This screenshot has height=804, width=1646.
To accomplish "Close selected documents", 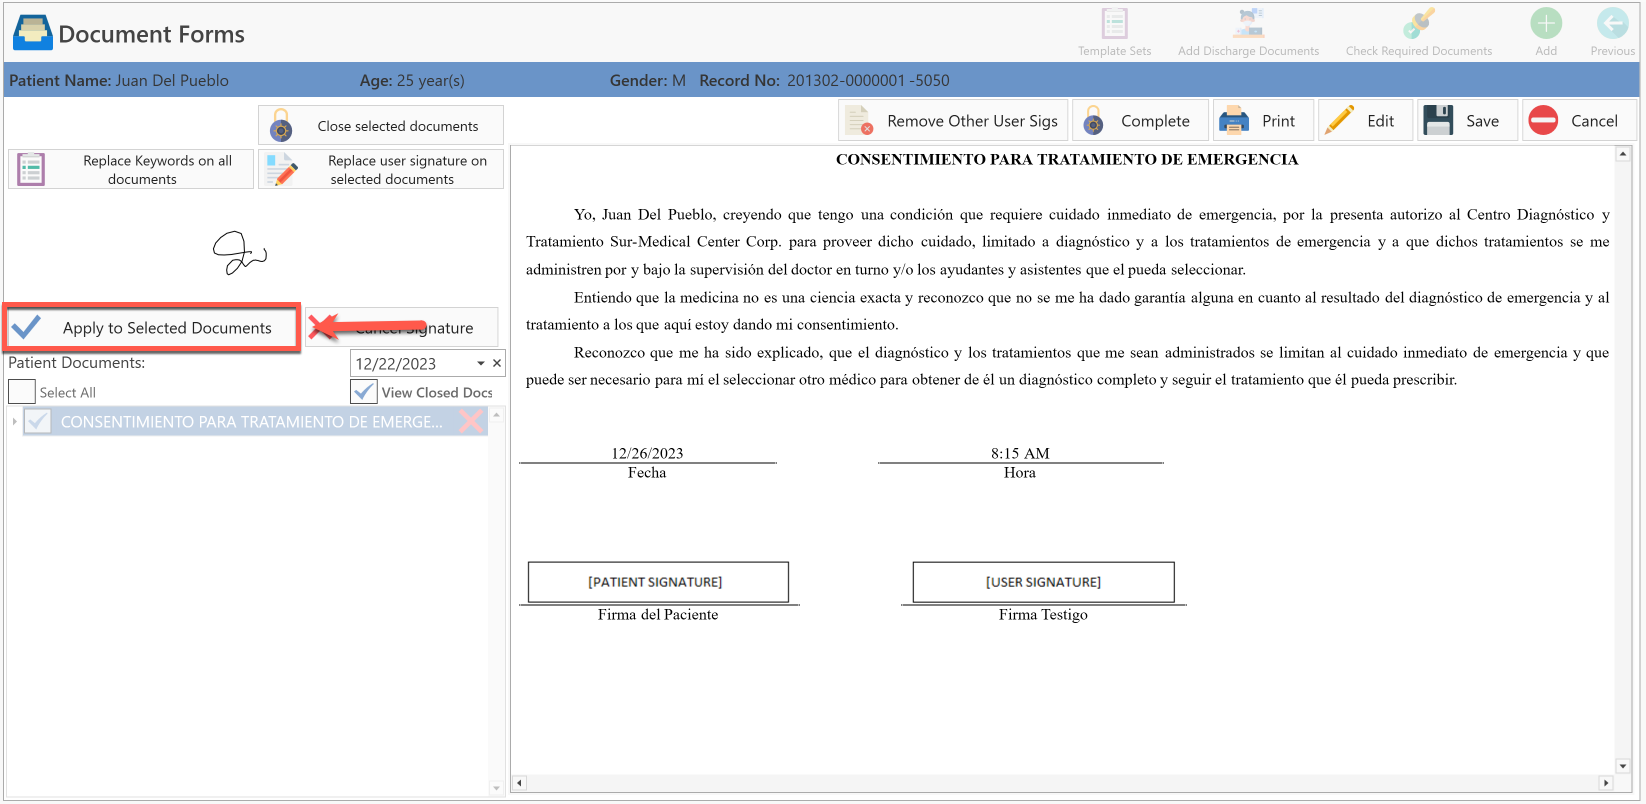I will [x=381, y=126].
